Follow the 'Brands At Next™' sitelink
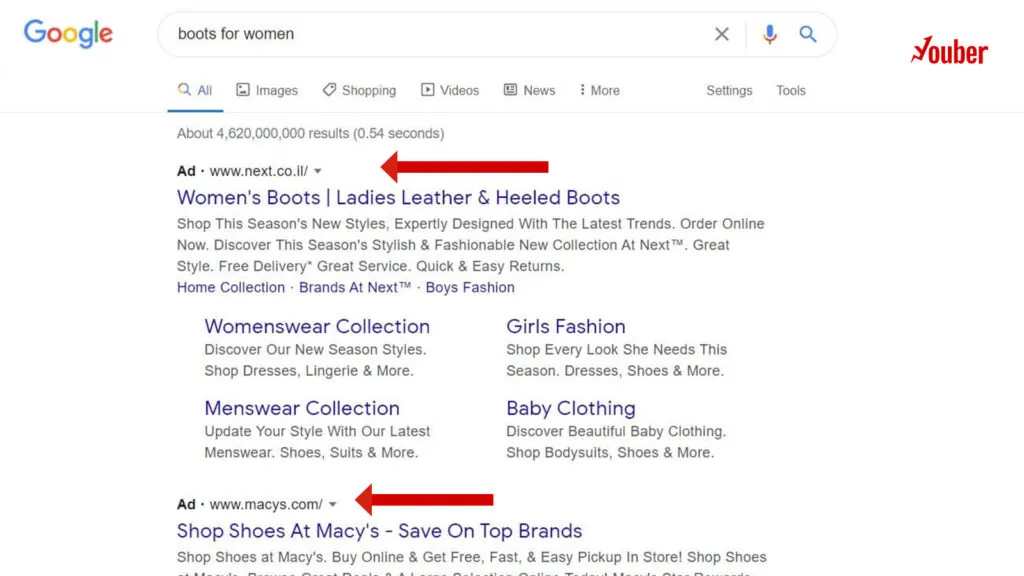The width and height of the screenshot is (1024, 576). [x=355, y=287]
